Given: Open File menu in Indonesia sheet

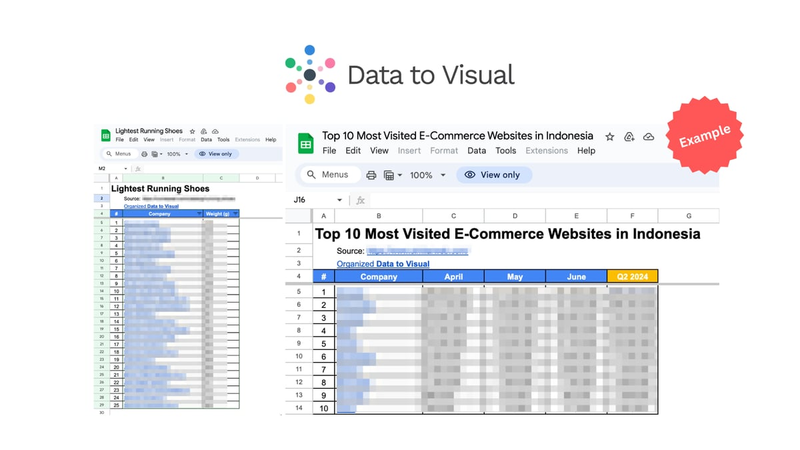Looking at the screenshot, I should tap(329, 151).
